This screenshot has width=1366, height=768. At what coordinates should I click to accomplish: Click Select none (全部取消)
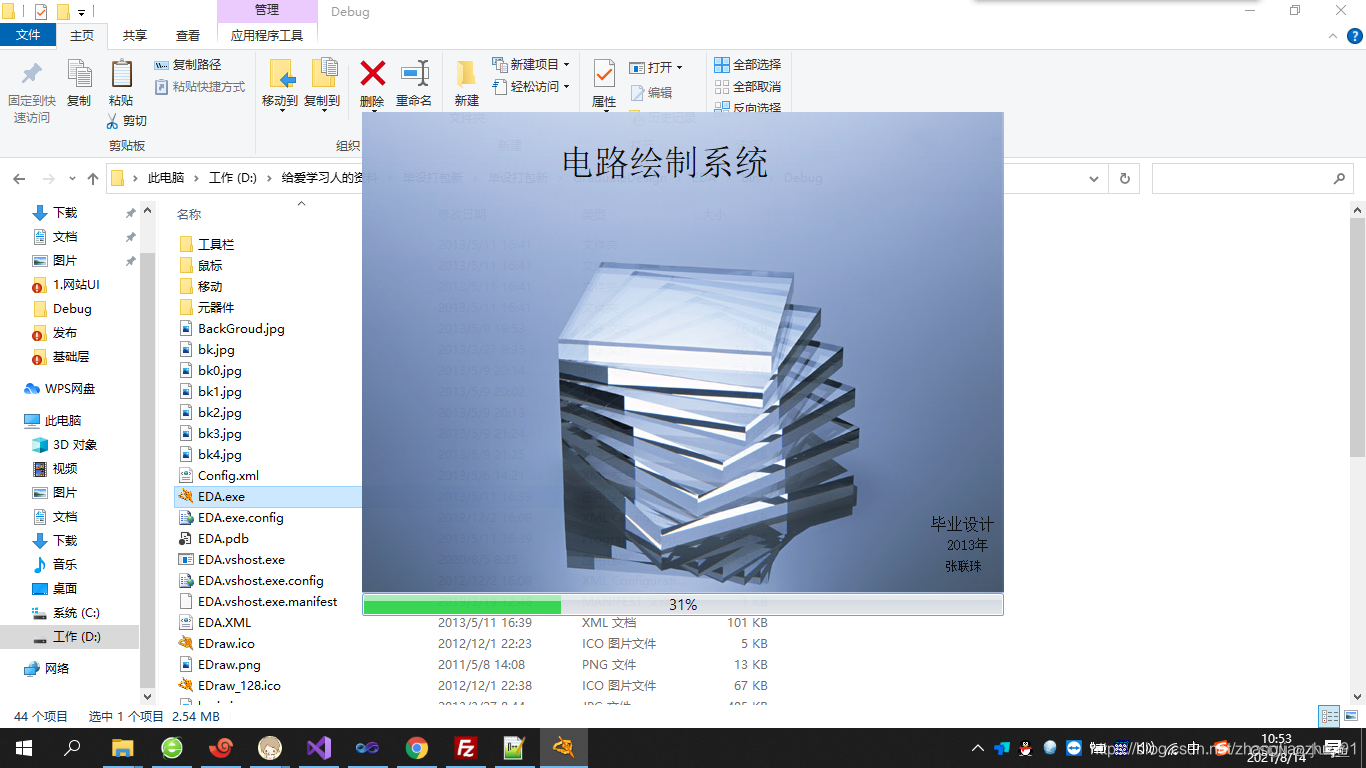[x=748, y=87]
